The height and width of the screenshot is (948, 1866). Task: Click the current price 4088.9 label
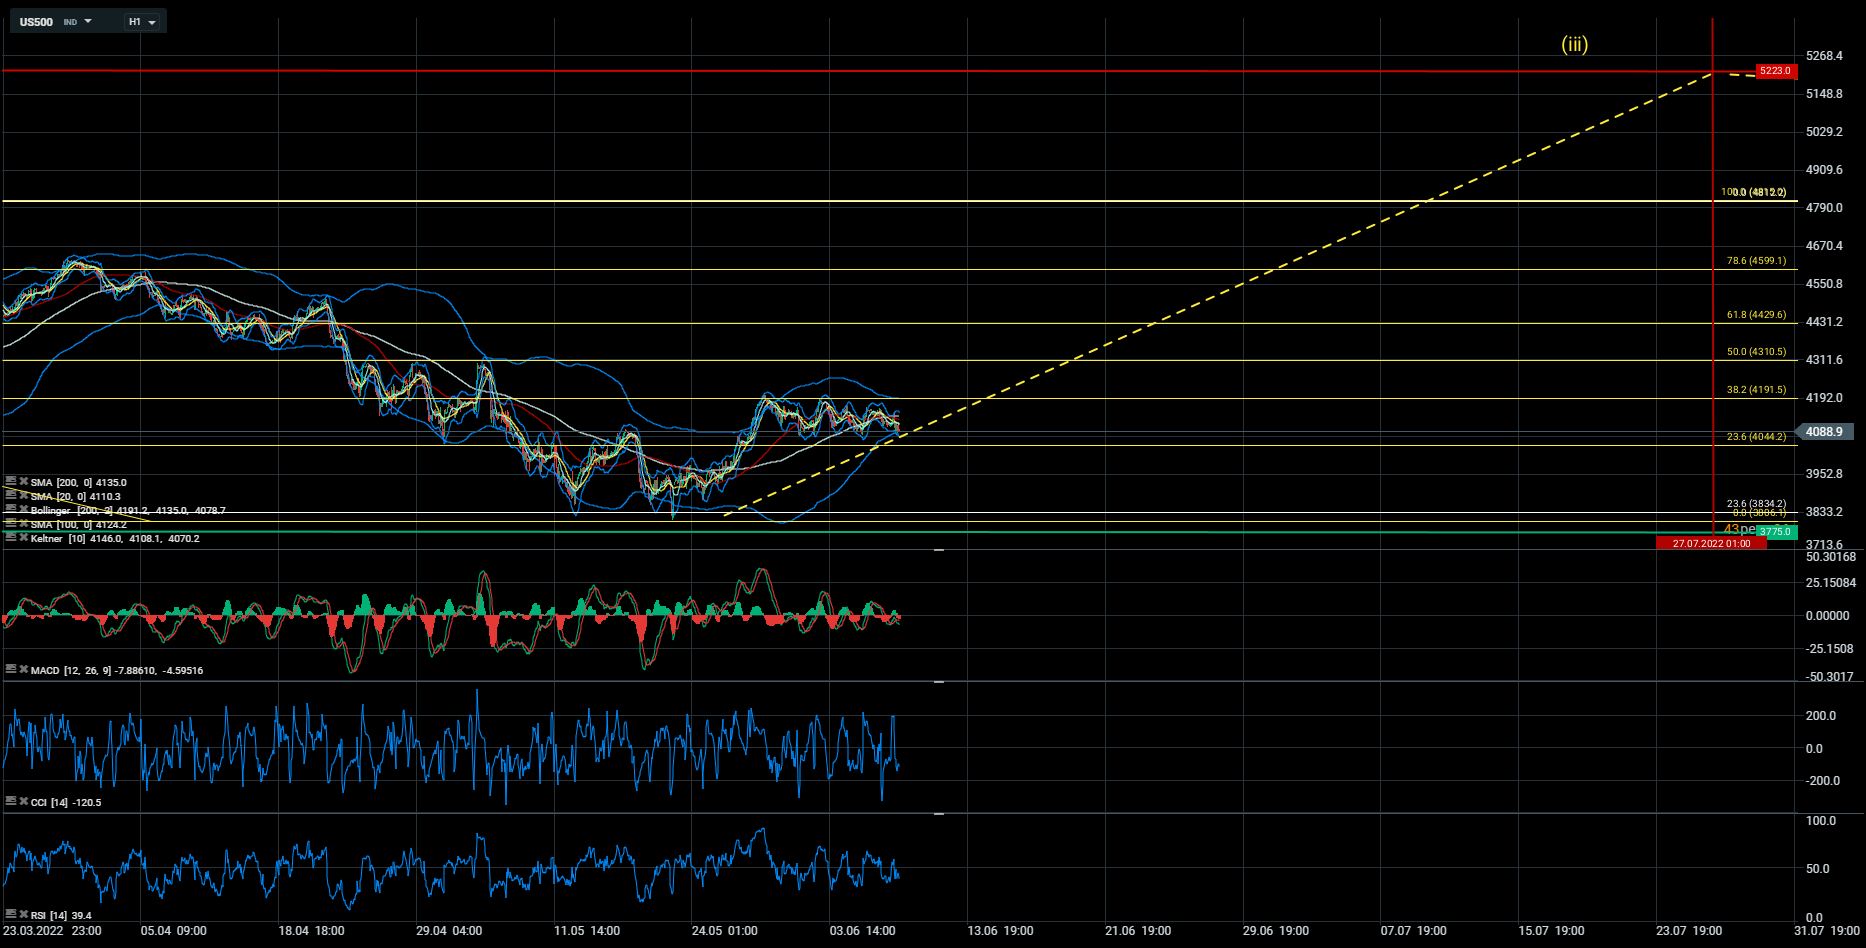tap(1825, 432)
